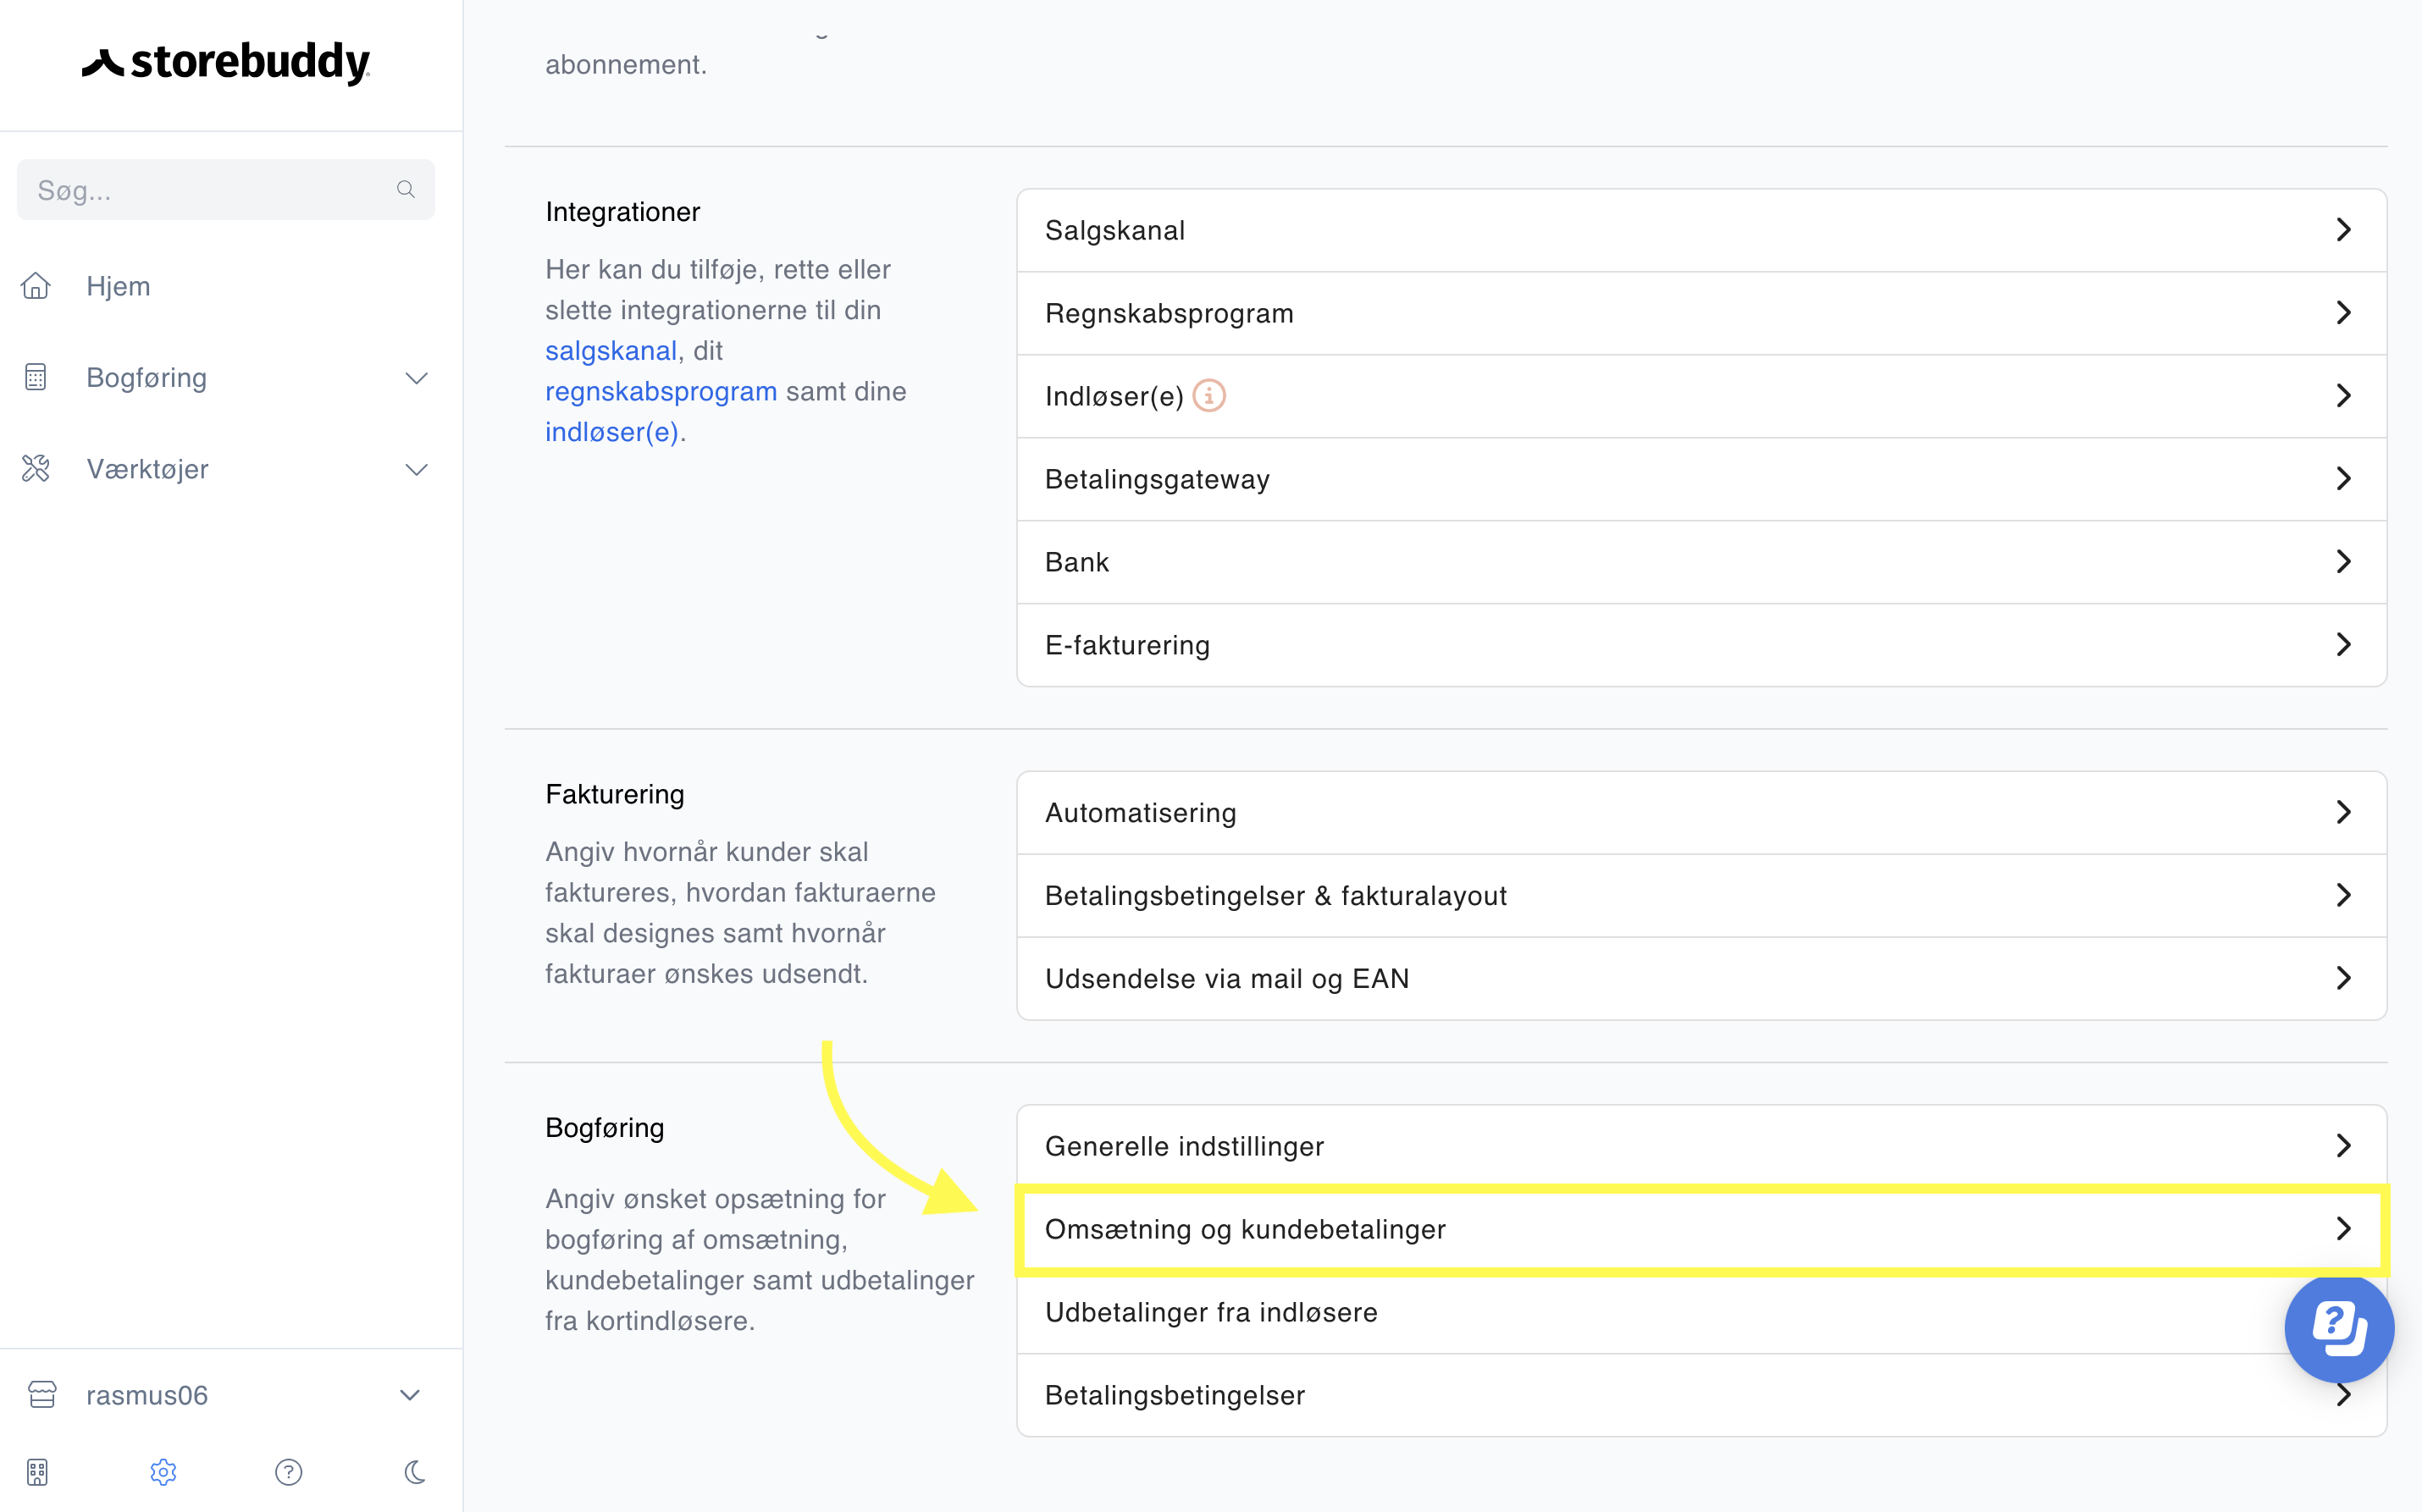The width and height of the screenshot is (2422, 1512).
Task: Open the help chat widget
Action: tap(2339, 1328)
